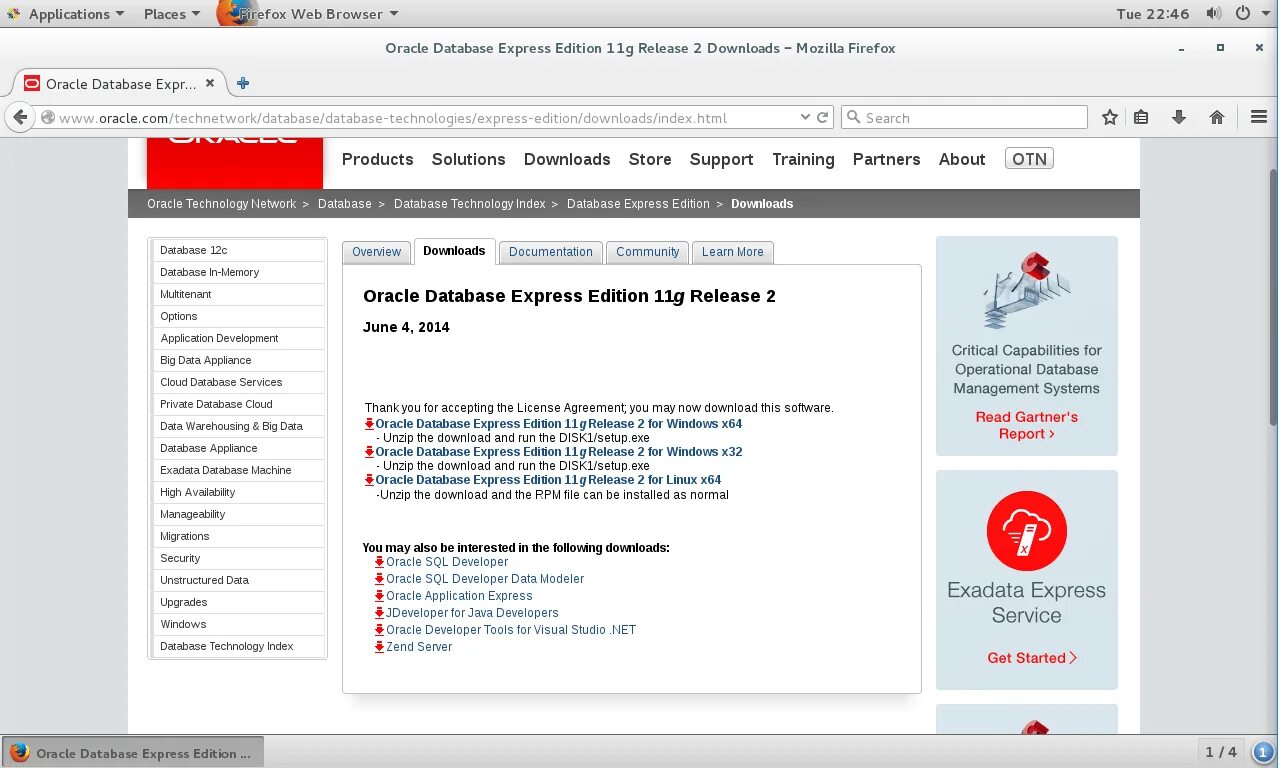Open the About menu
Image resolution: width=1280 pixels, height=768 pixels.
click(x=962, y=159)
